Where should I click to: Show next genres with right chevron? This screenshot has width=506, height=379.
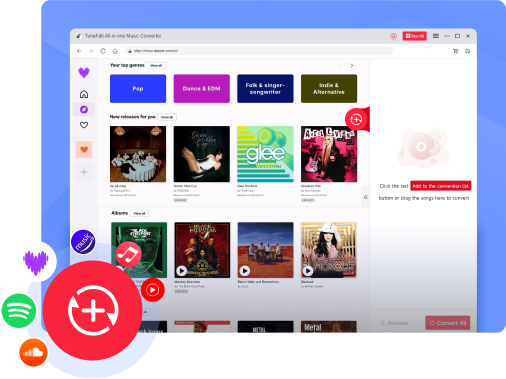point(352,66)
